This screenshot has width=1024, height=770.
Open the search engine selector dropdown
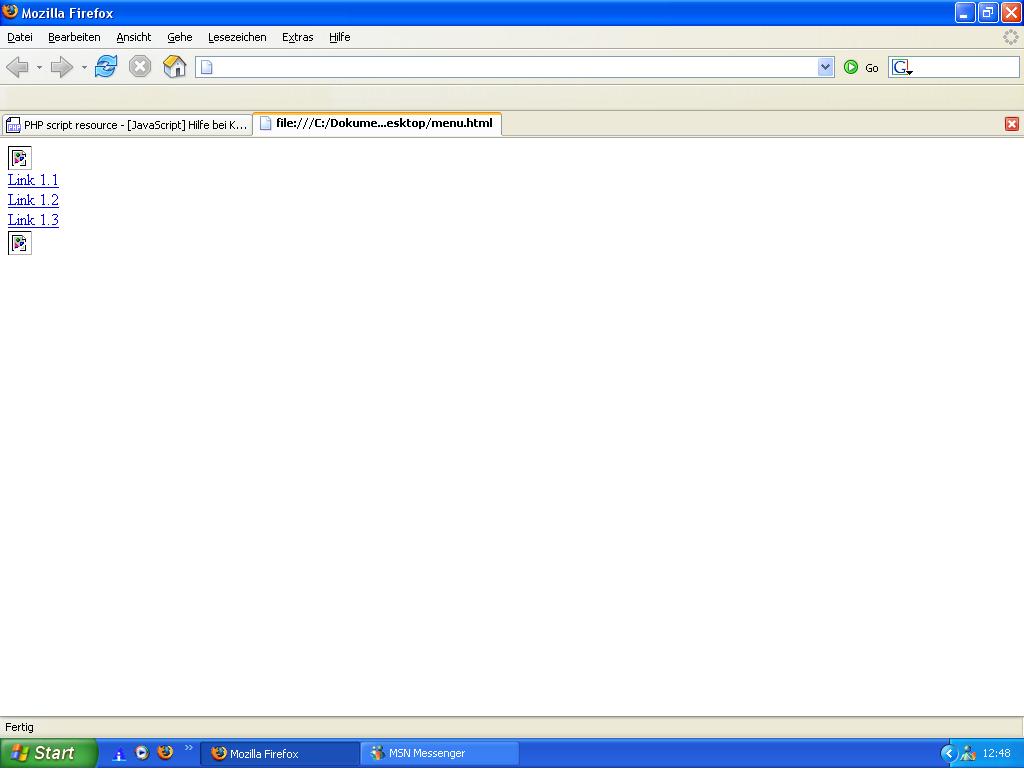902,68
